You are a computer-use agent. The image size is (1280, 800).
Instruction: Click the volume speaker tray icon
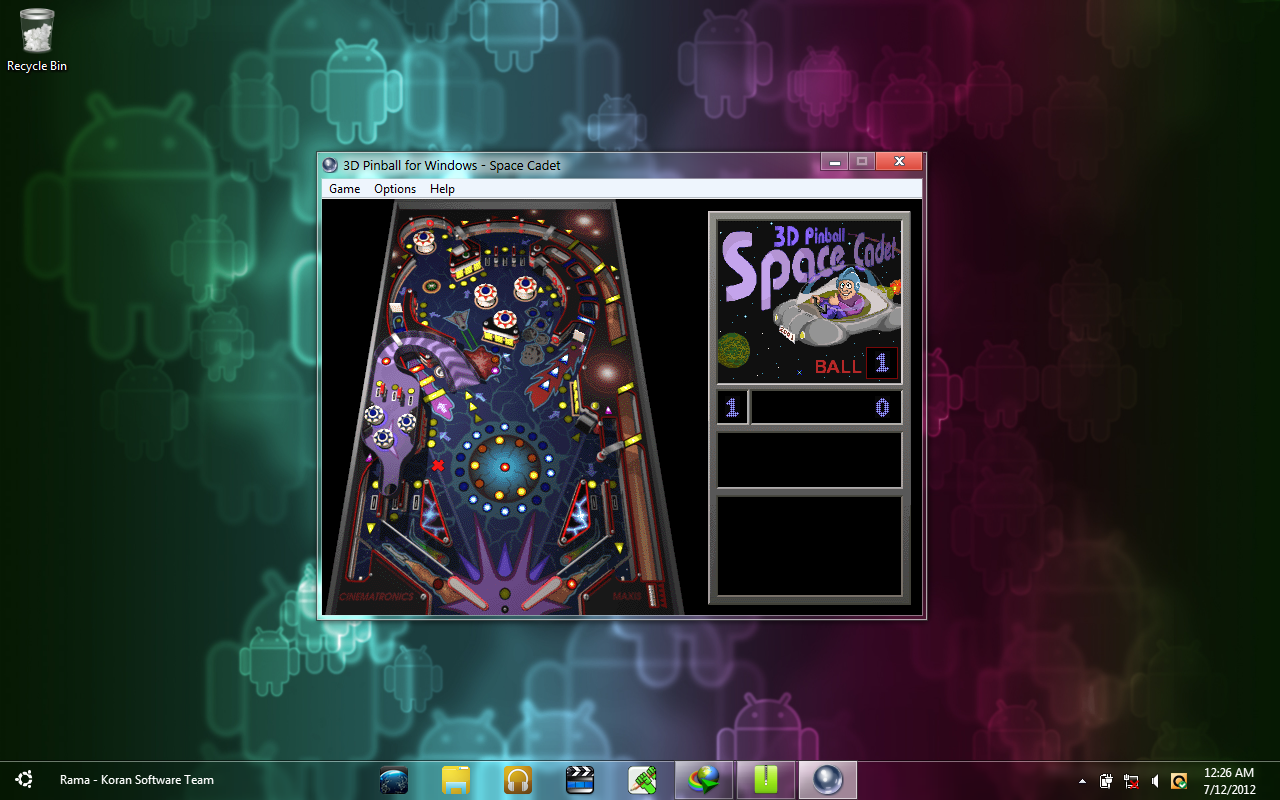1155,781
